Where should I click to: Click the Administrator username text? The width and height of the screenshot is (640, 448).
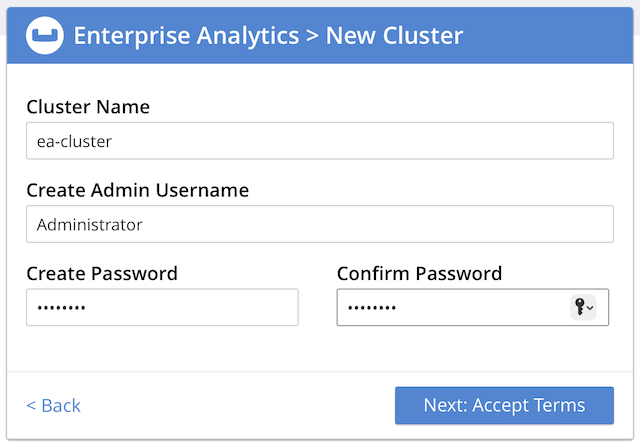coord(90,224)
